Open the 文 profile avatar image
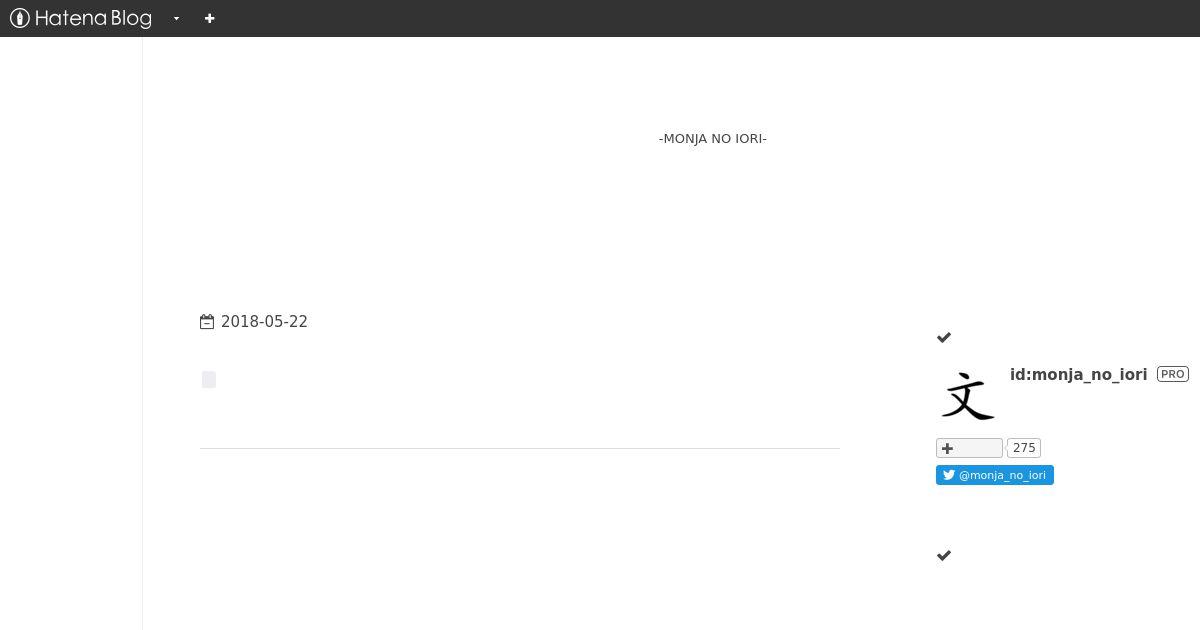This screenshot has width=1200, height=630. click(x=968, y=396)
